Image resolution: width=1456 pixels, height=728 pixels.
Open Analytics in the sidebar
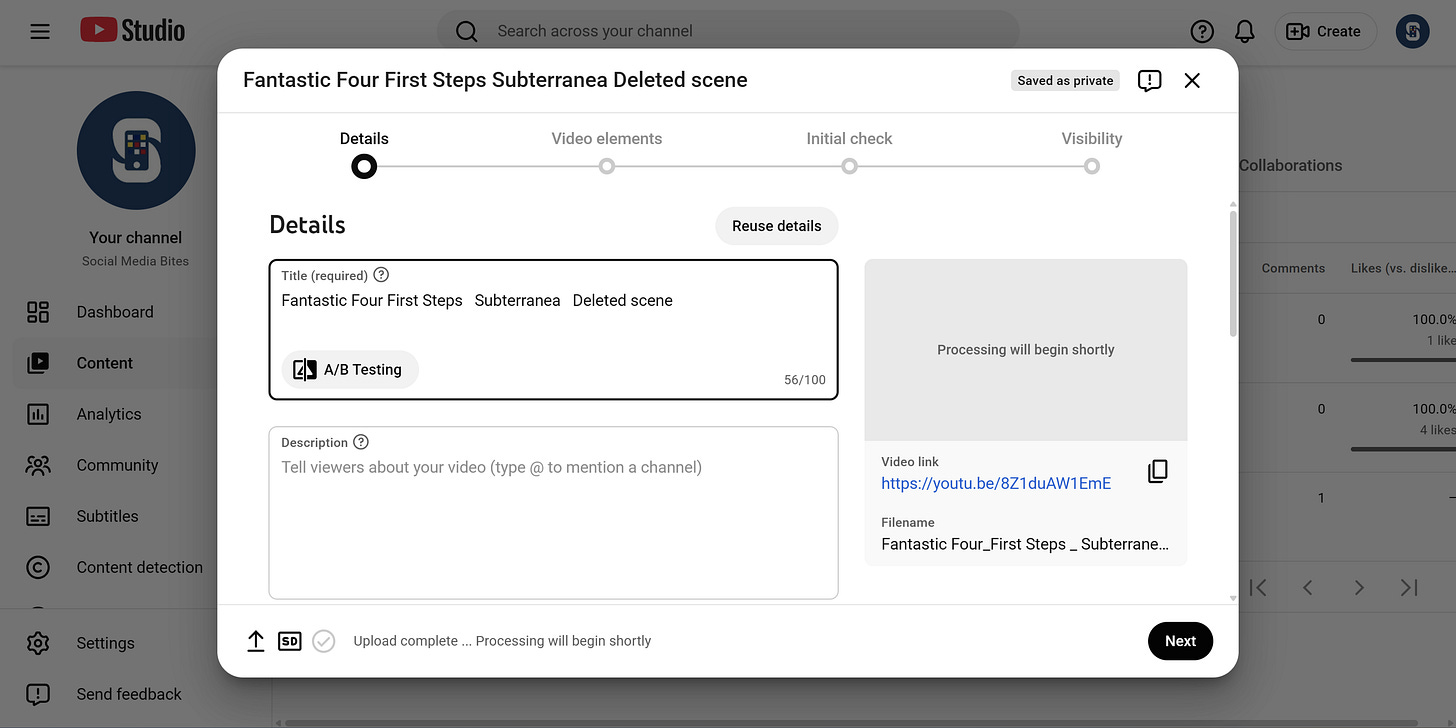pos(108,414)
